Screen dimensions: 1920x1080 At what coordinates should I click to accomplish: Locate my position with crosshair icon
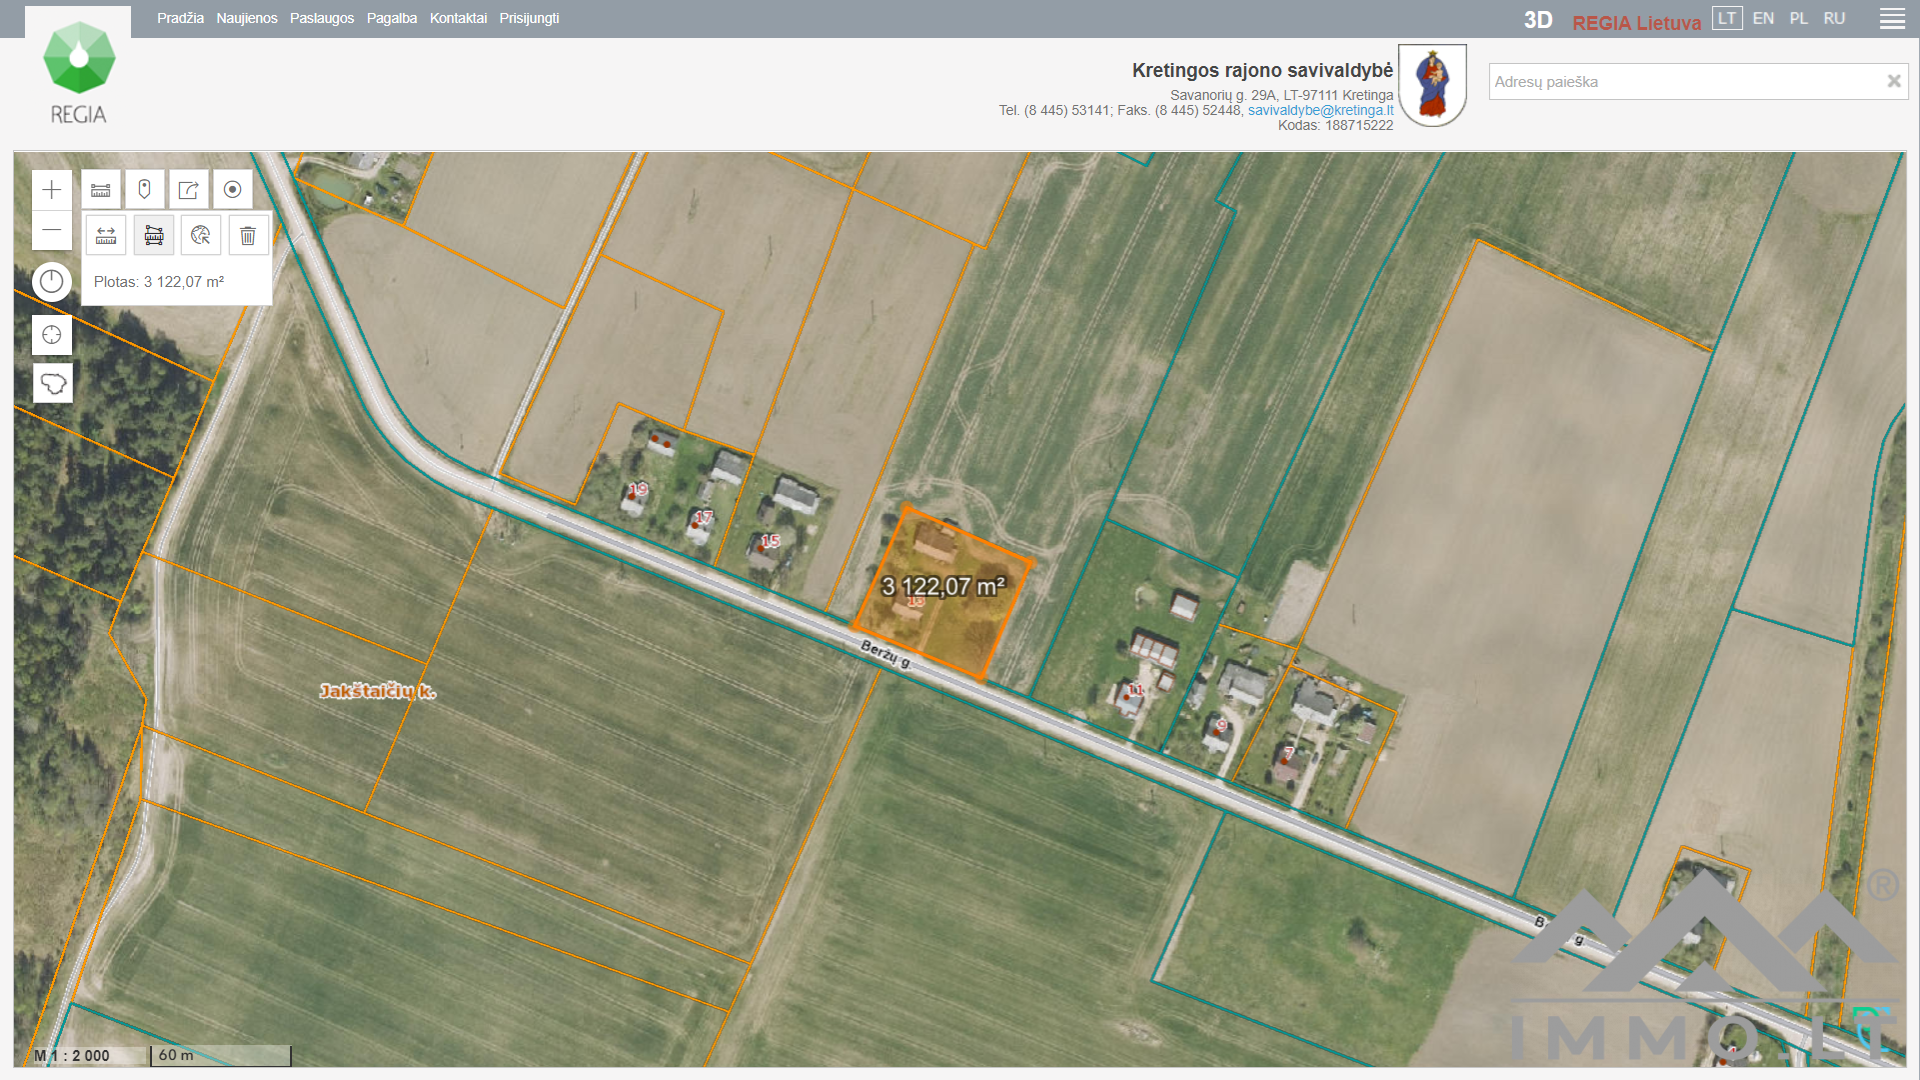coord(52,335)
